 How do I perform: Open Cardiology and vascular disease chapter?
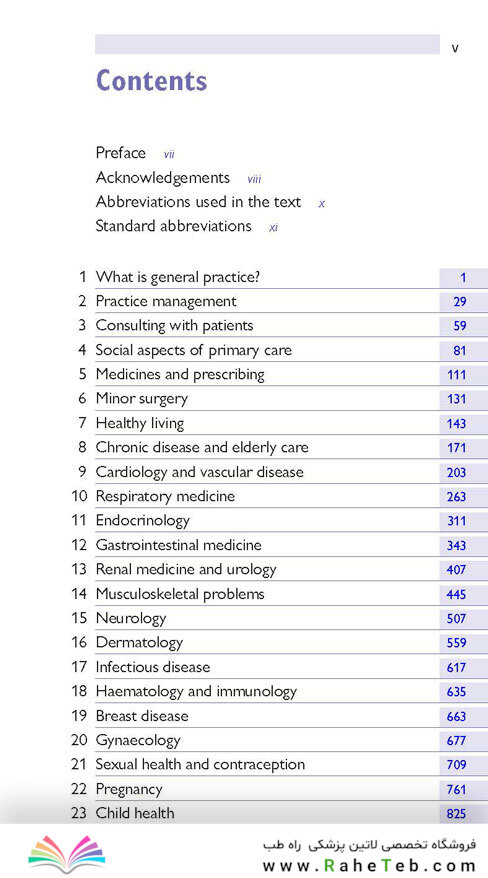(x=199, y=472)
